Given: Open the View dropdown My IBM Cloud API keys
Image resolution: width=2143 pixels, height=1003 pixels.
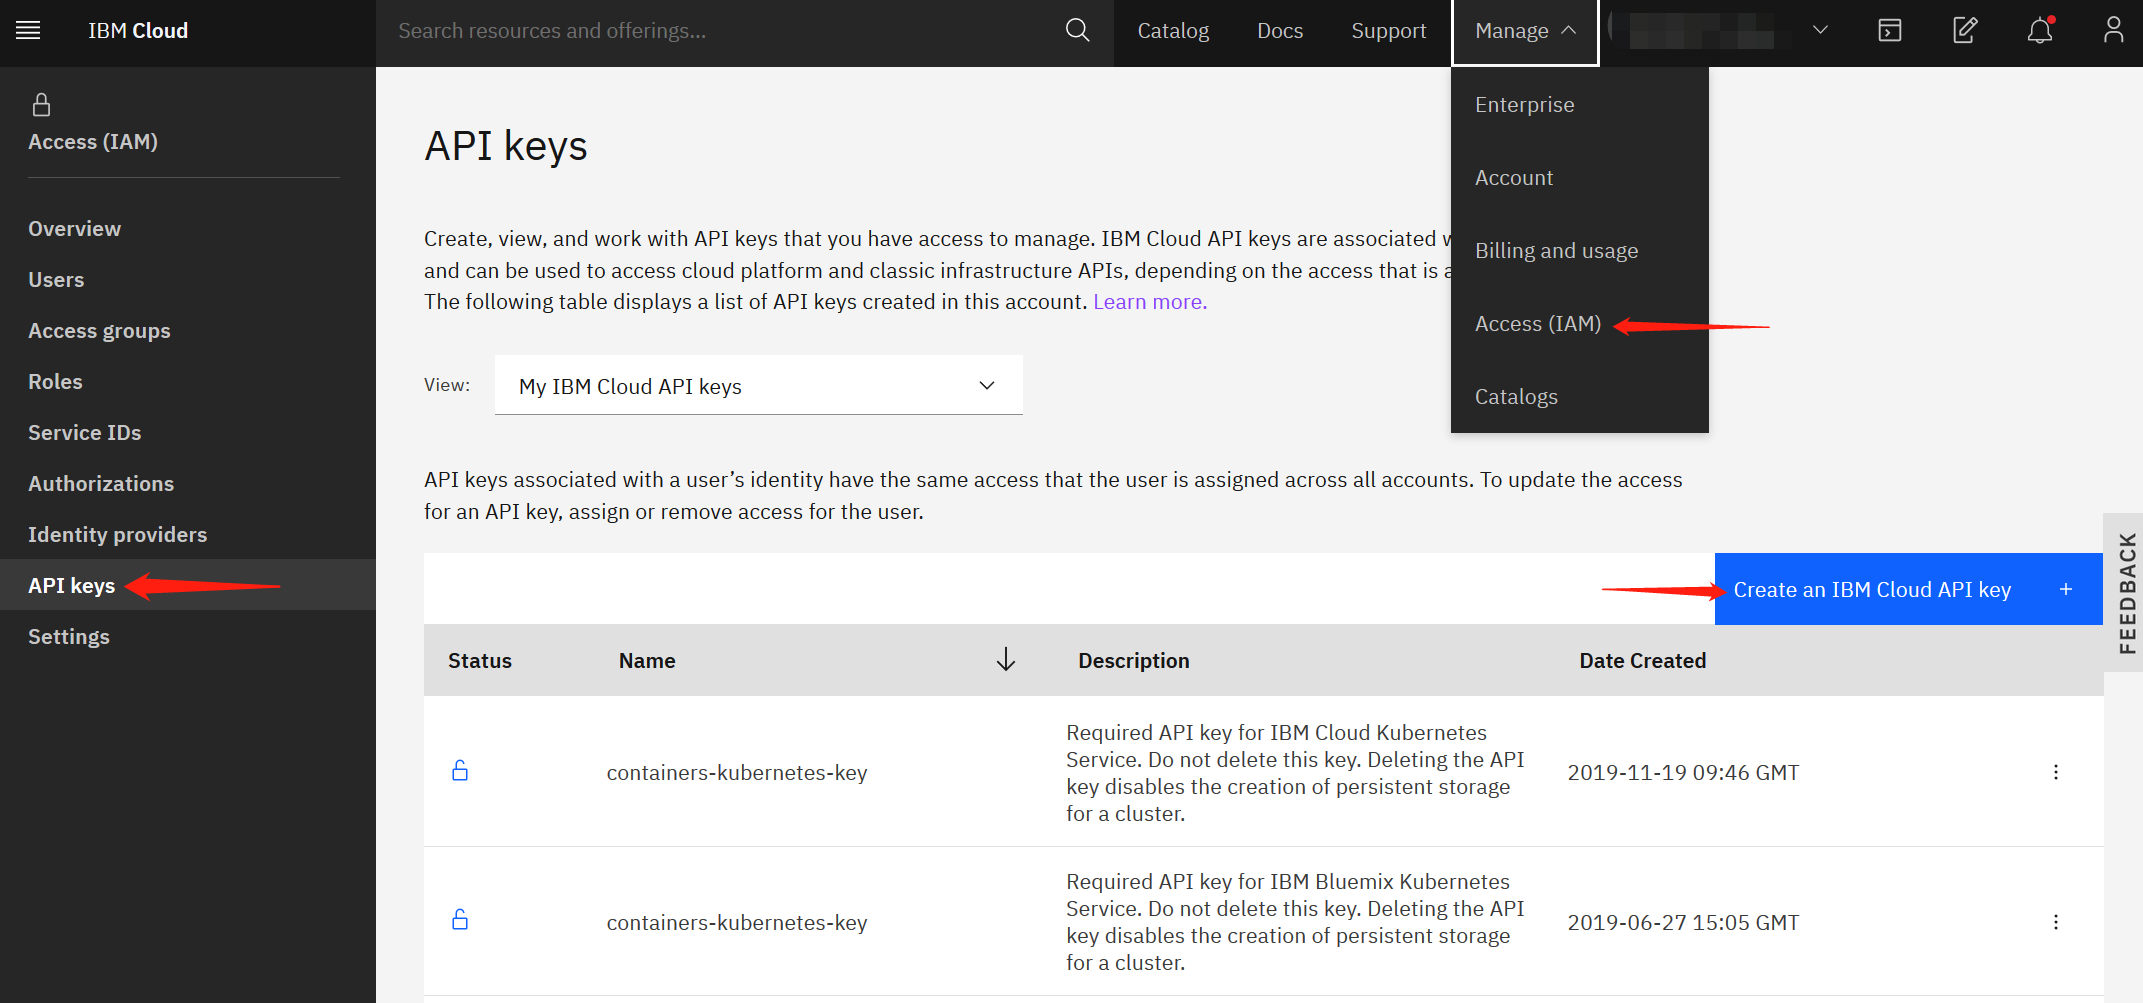Looking at the screenshot, I should (758, 386).
